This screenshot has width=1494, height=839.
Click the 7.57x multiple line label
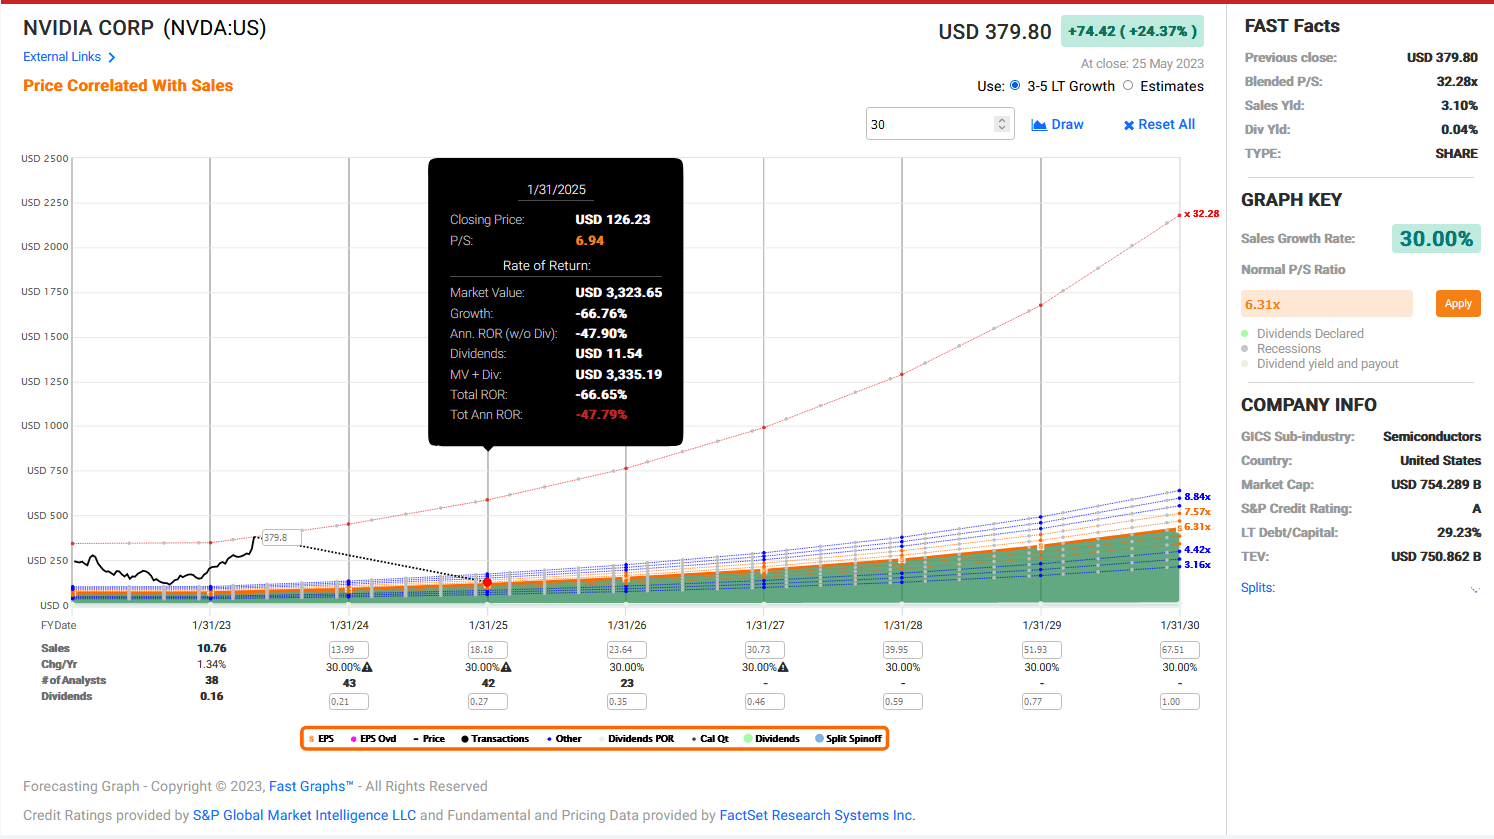pos(1197,512)
